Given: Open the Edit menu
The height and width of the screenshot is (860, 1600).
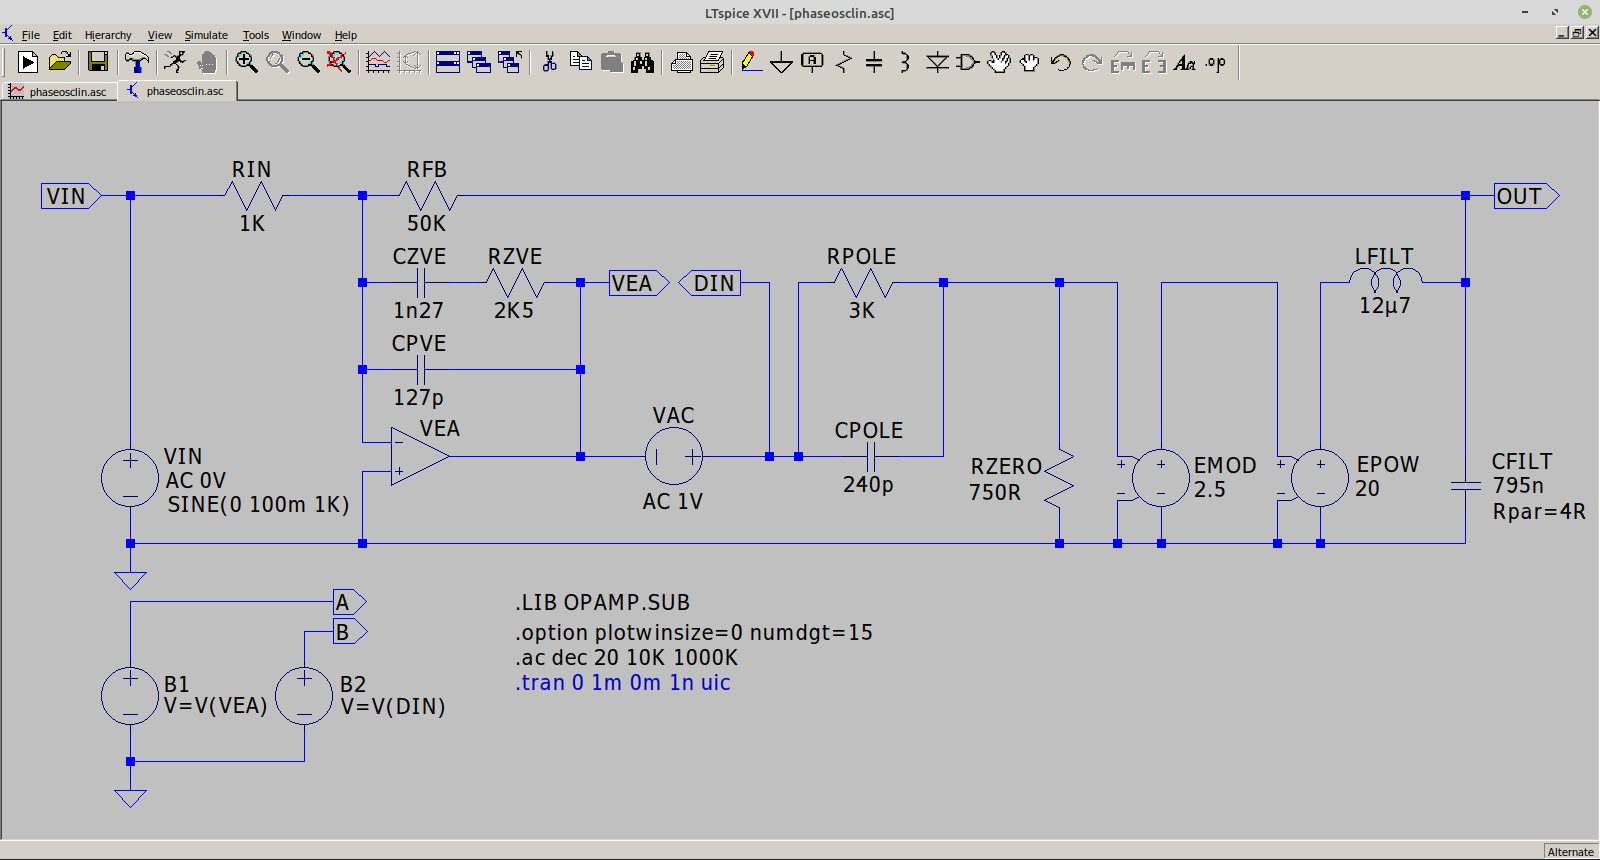Looking at the screenshot, I should pos(62,35).
